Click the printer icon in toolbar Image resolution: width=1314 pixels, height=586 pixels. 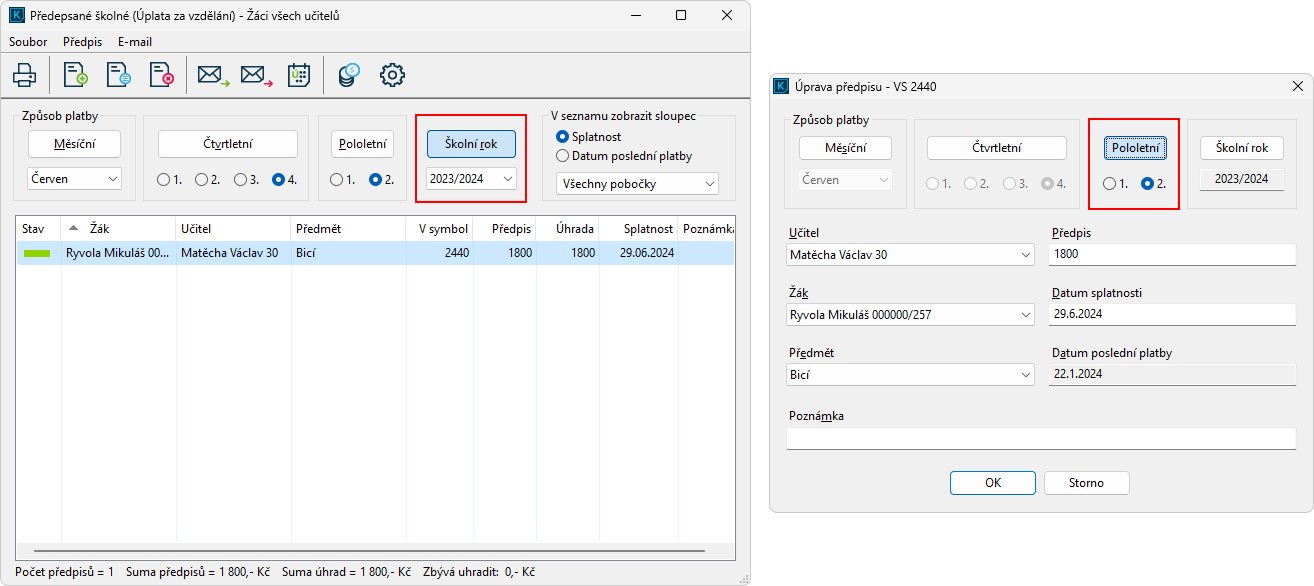(x=25, y=75)
